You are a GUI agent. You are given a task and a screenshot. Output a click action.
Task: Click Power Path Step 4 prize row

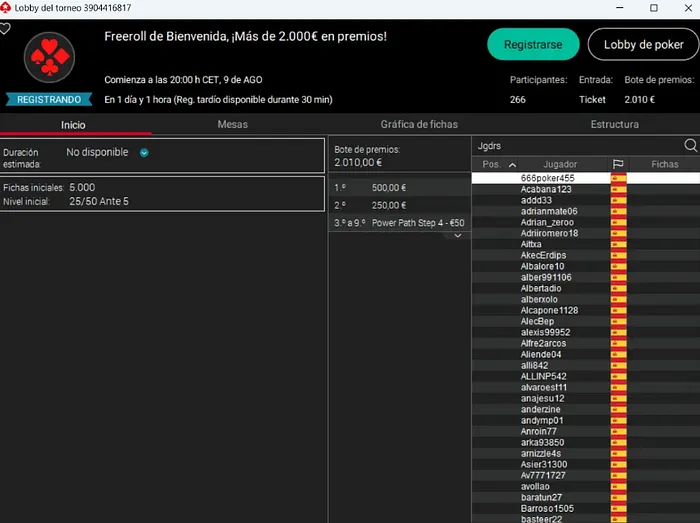(x=400, y=223)
